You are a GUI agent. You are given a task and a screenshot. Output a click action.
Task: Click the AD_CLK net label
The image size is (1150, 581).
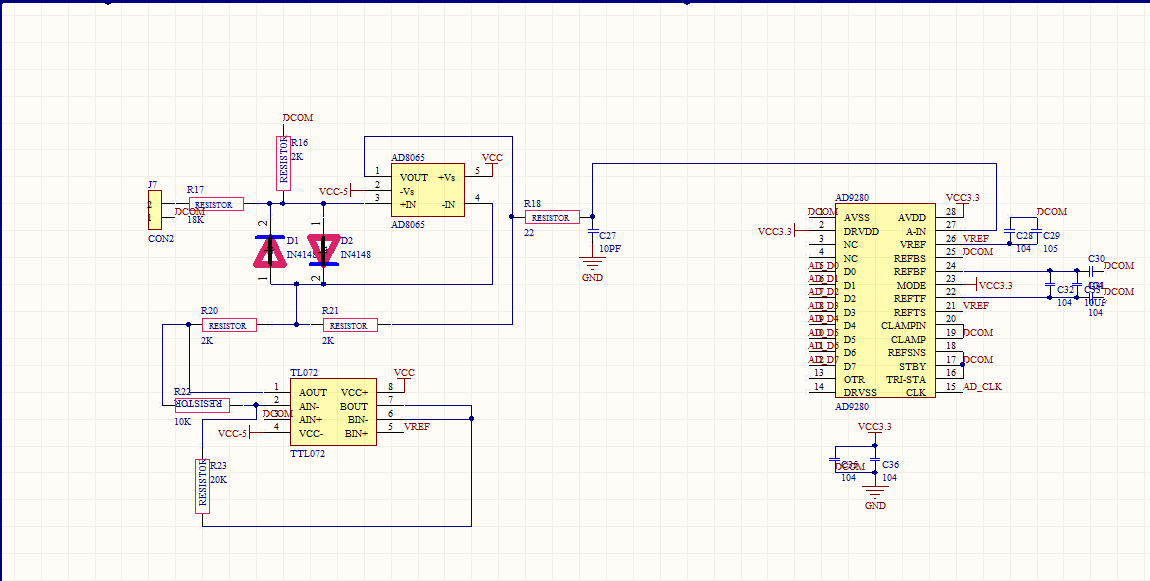[x=983, y=387]
